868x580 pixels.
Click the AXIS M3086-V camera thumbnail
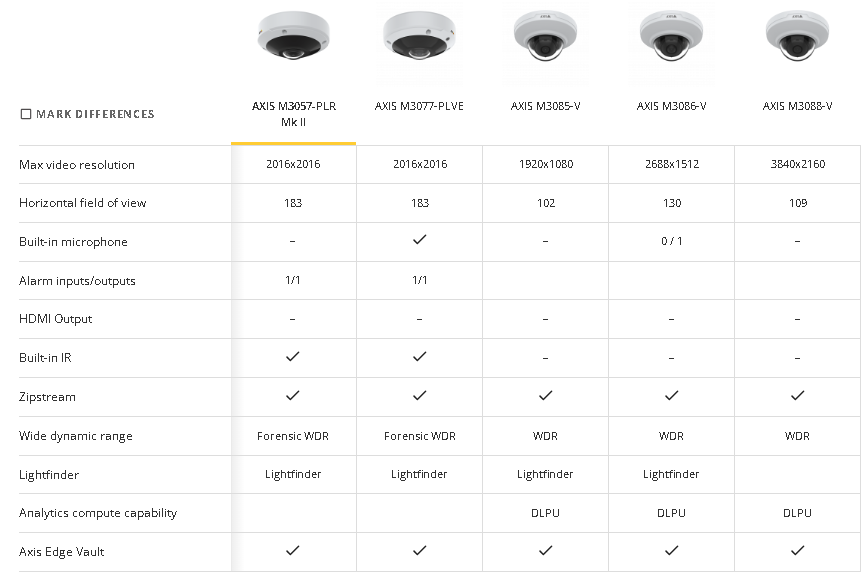pos(671,35)
